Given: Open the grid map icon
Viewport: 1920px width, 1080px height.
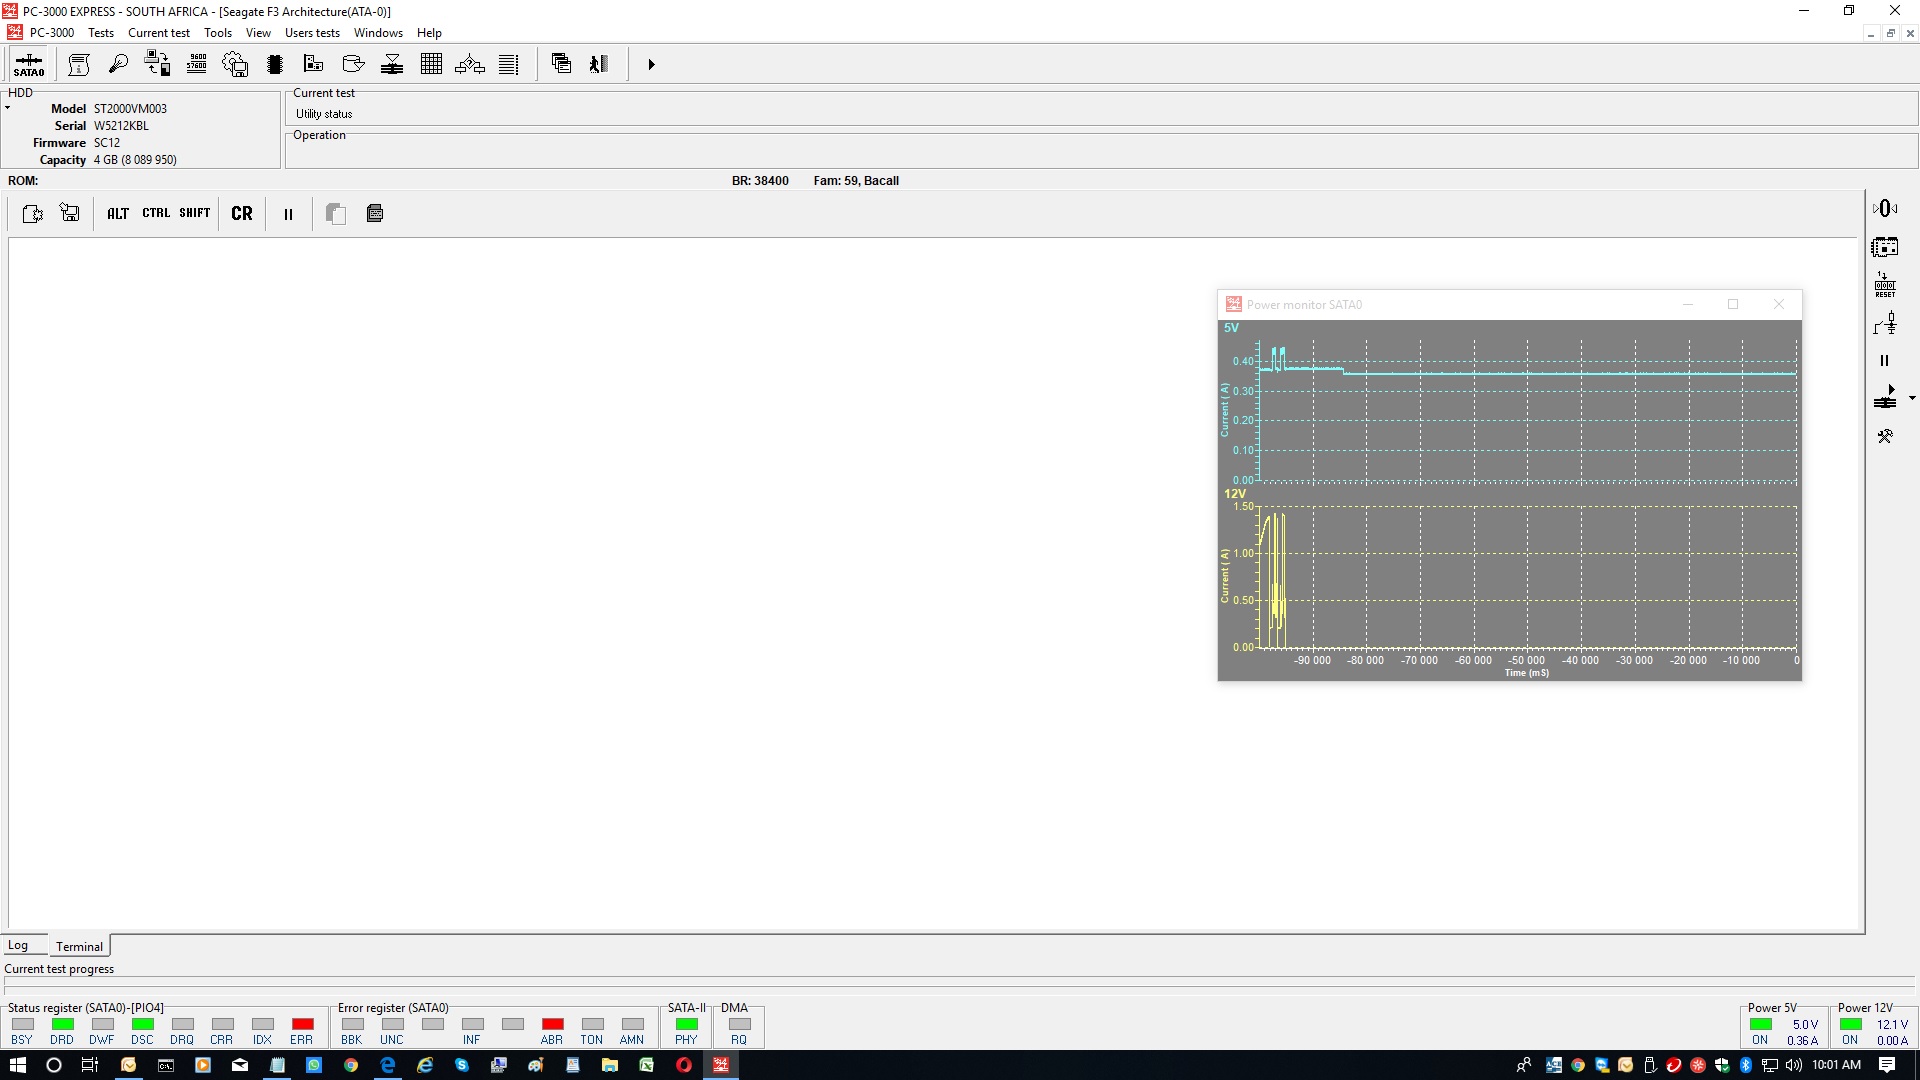Looking at the screenshot, I should 431,64.
